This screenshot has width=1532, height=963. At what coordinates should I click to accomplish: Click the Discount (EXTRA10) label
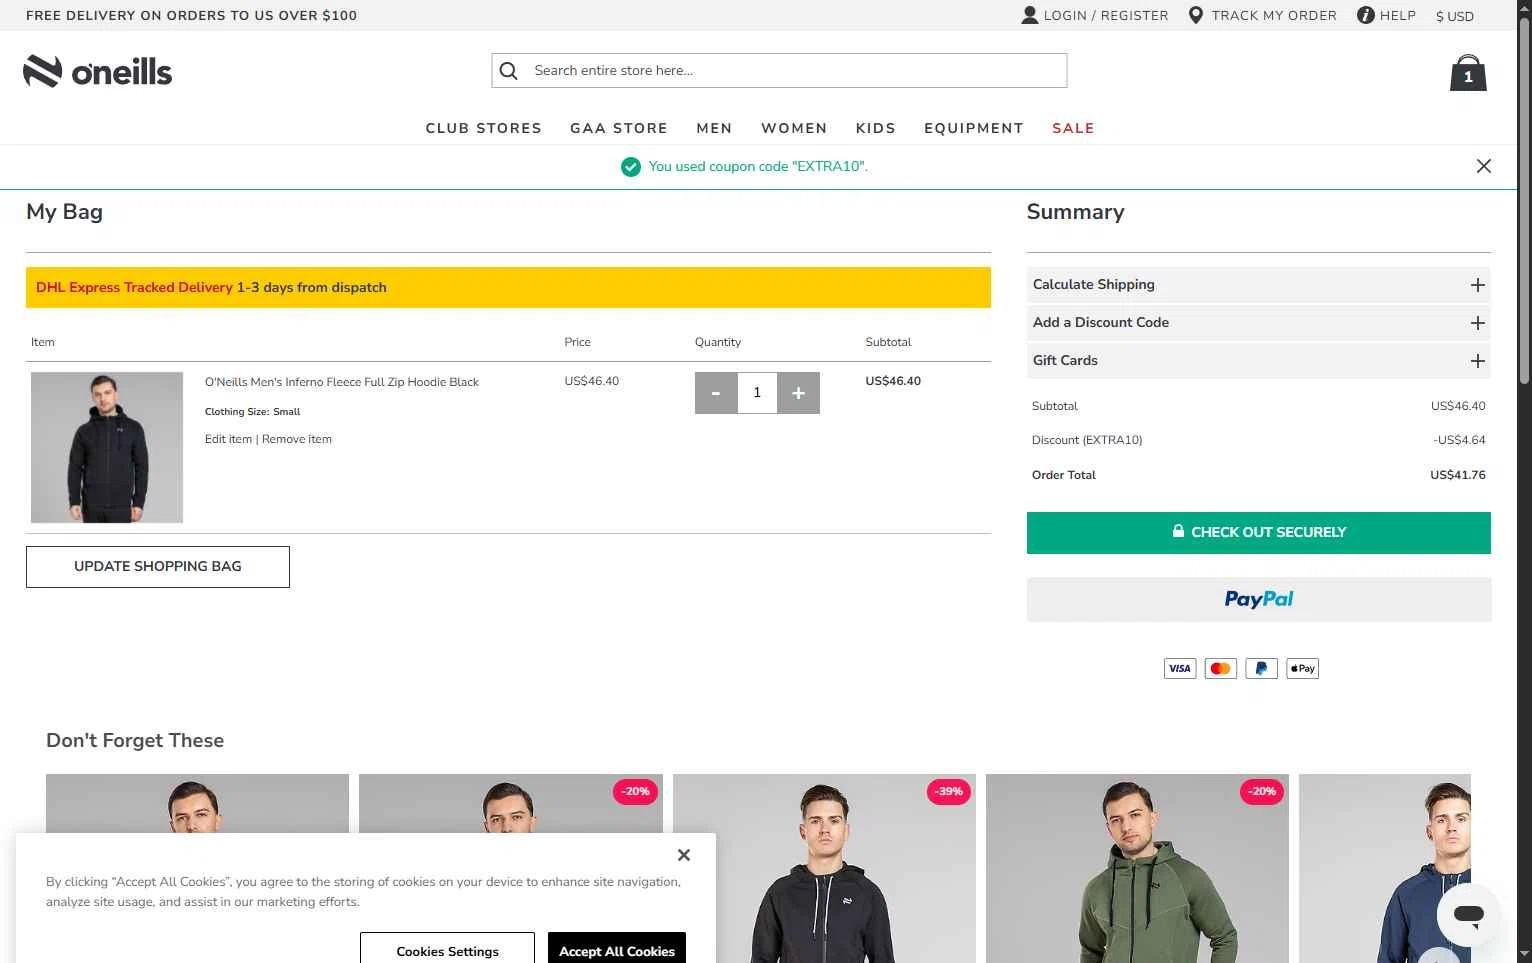coord(1087,440)
